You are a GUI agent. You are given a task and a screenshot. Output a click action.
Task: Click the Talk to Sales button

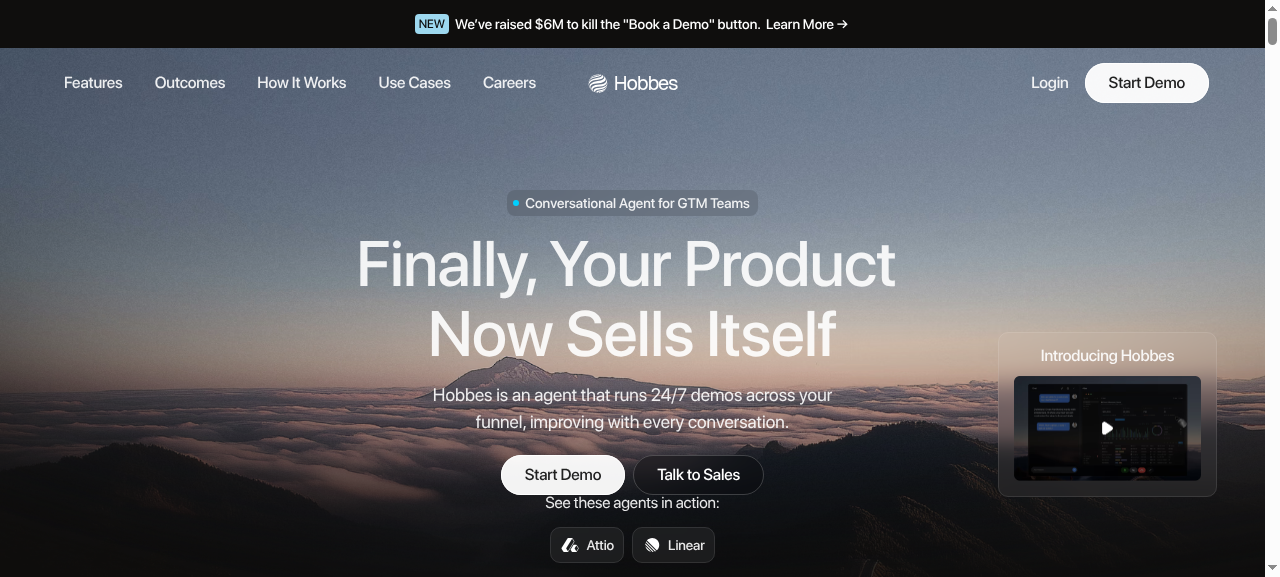click(x=699, y=475)
